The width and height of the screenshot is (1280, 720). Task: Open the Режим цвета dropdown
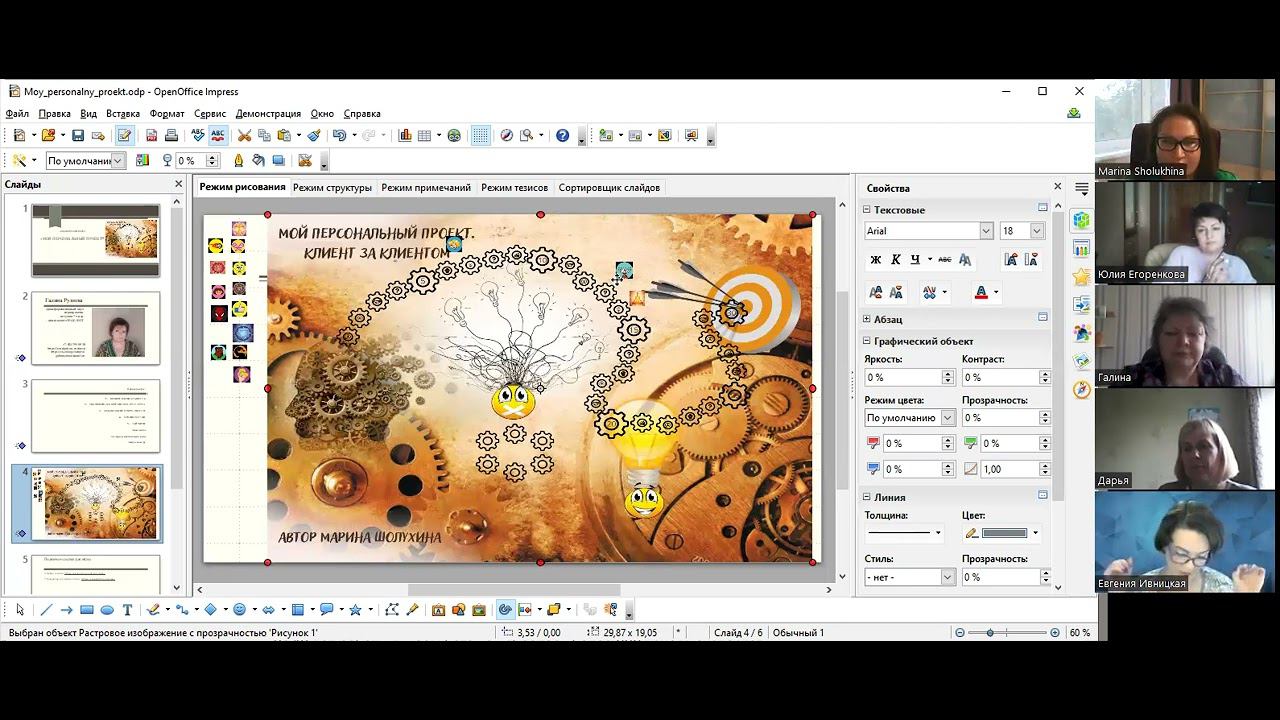click(x=948, y=418)
